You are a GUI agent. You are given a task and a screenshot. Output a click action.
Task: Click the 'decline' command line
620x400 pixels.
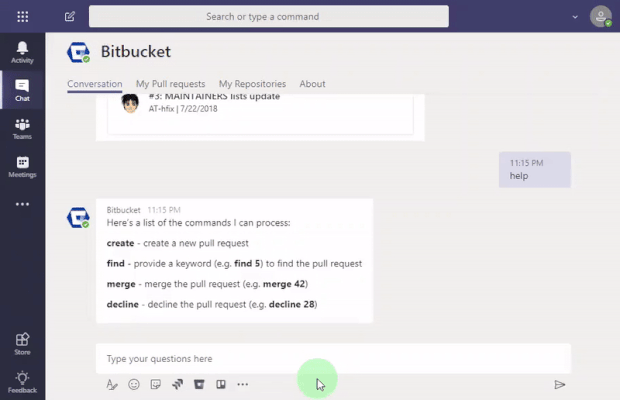pyautogui.click(x=212, y=304)
